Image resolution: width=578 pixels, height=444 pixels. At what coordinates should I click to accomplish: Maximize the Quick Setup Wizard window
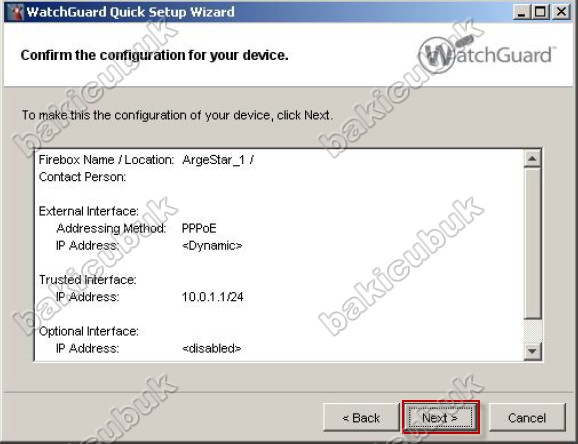[540, 12]
